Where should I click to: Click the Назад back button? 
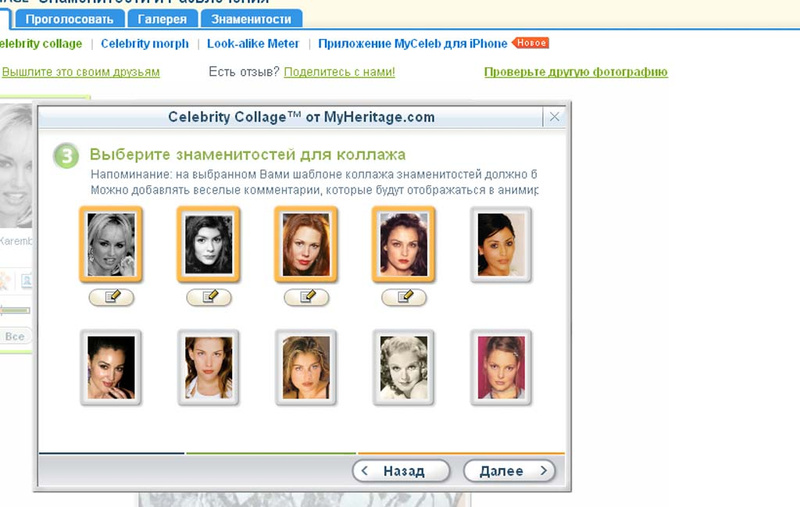401,471
